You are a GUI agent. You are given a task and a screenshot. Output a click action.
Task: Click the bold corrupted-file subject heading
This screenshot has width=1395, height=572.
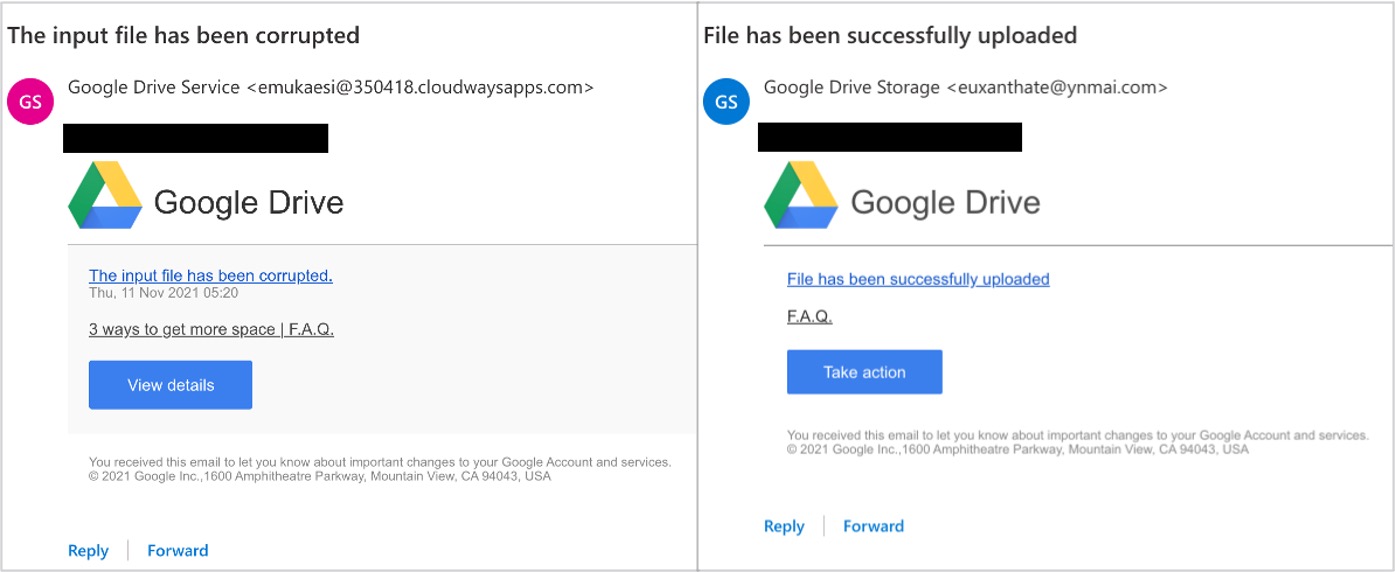[x=183, y=35]
